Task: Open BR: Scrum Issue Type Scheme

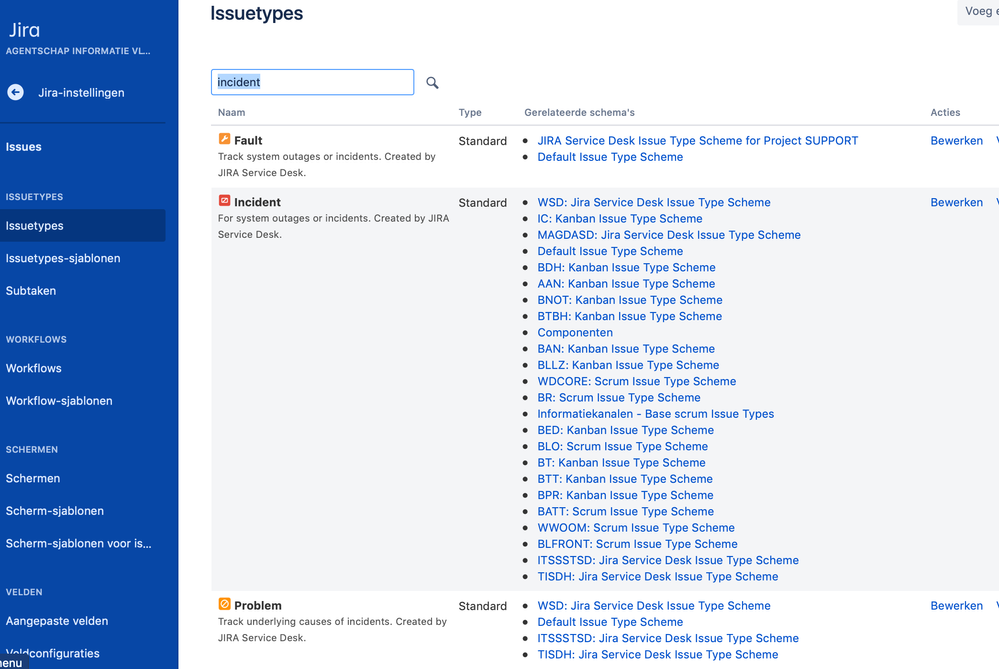Action: tap(619, 398)
